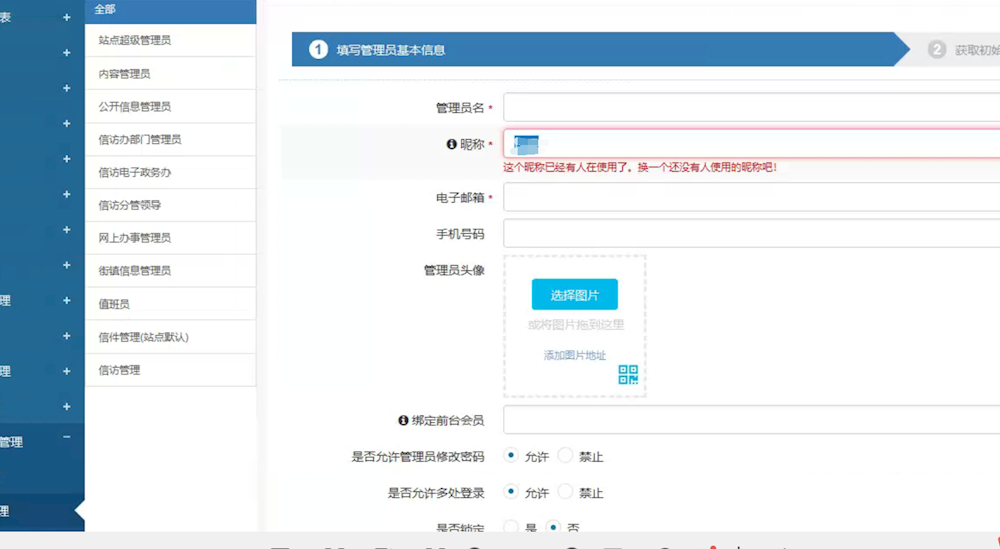Viewport: 1000px width, 549px height.
Task: Focus the 管理员名 input field
Action: click(750, 107)
